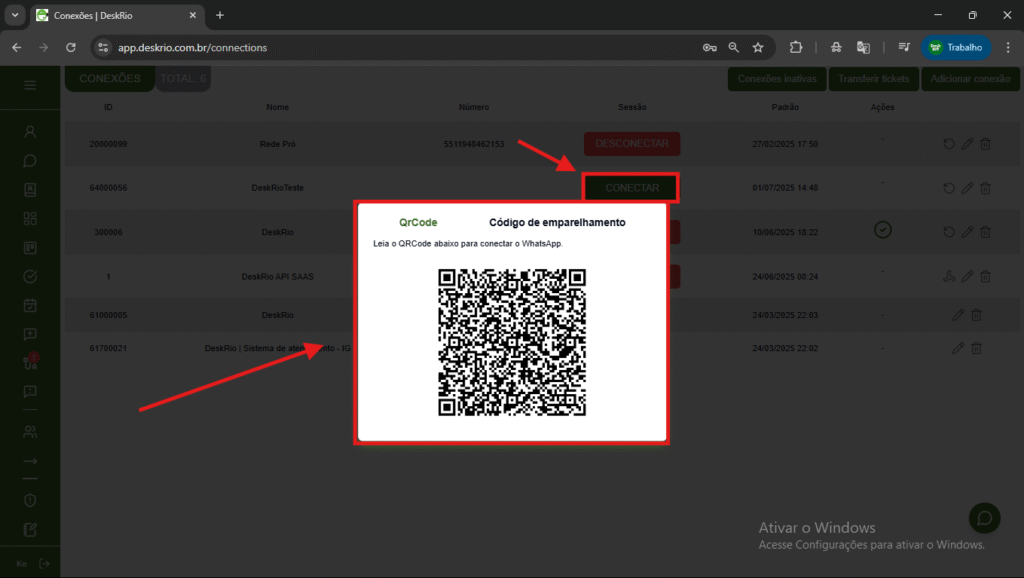Open a new browser tab
Viewport: 1024px width, 578px height.
(x=220, y=15)
